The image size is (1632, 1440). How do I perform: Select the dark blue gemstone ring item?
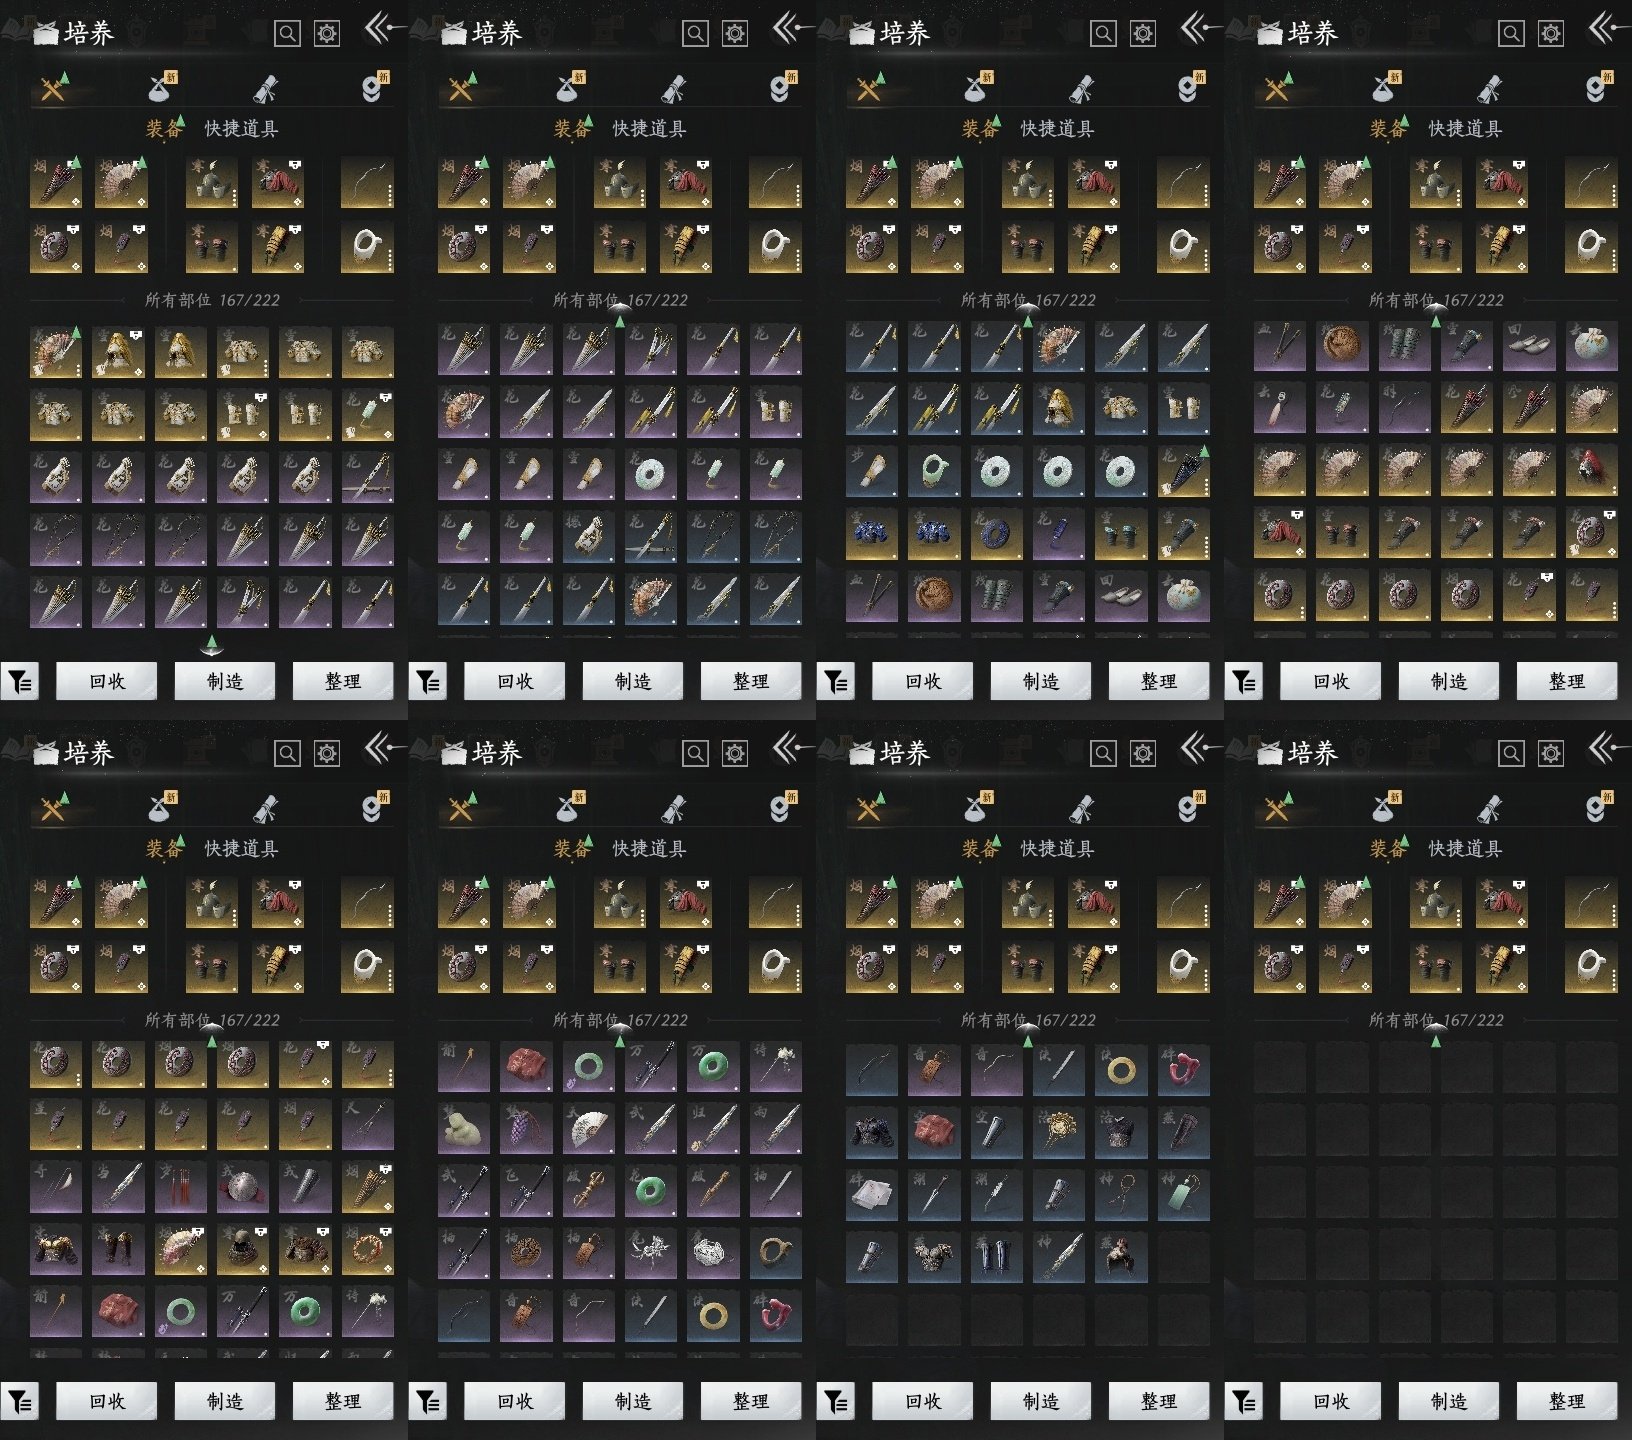point(996,533)
